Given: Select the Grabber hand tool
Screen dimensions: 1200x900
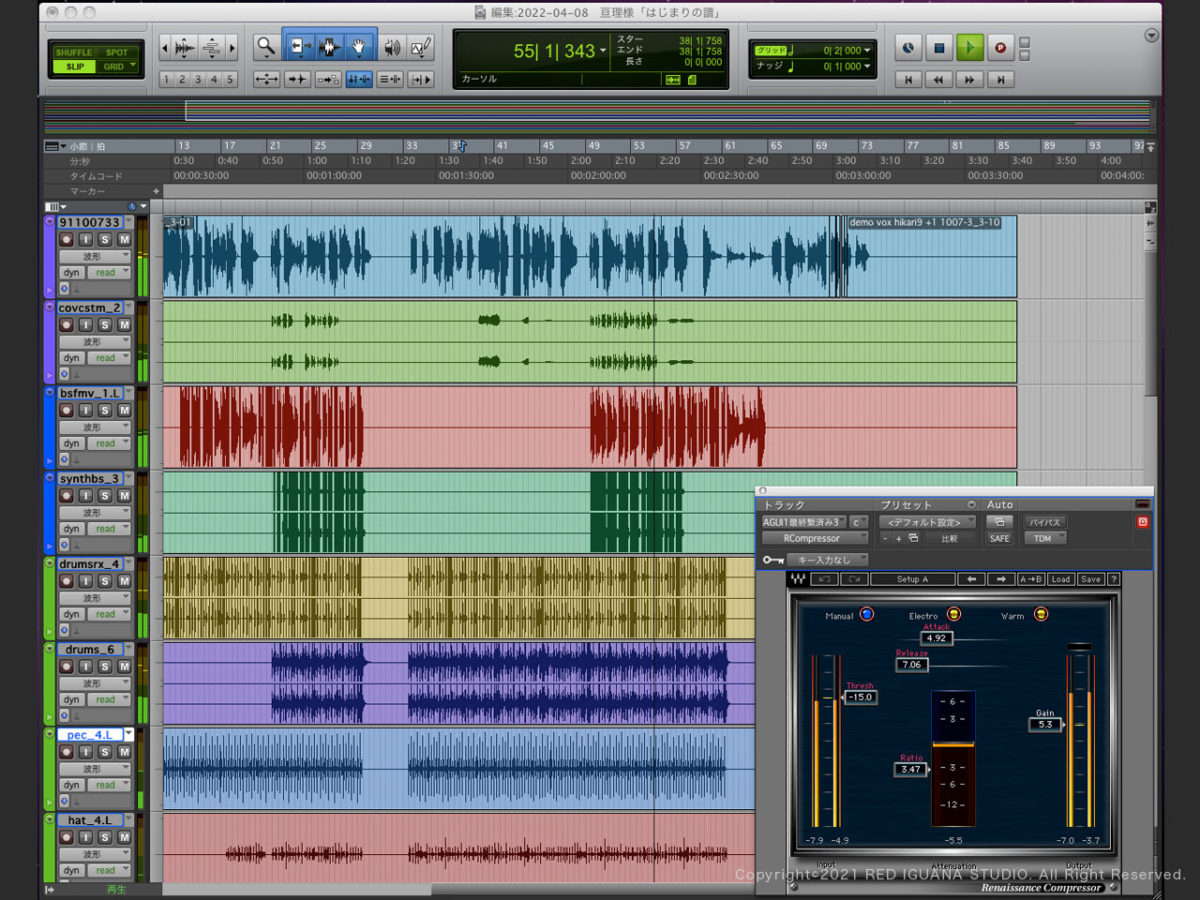Looking at the screenshot, I should click(361, 47).
